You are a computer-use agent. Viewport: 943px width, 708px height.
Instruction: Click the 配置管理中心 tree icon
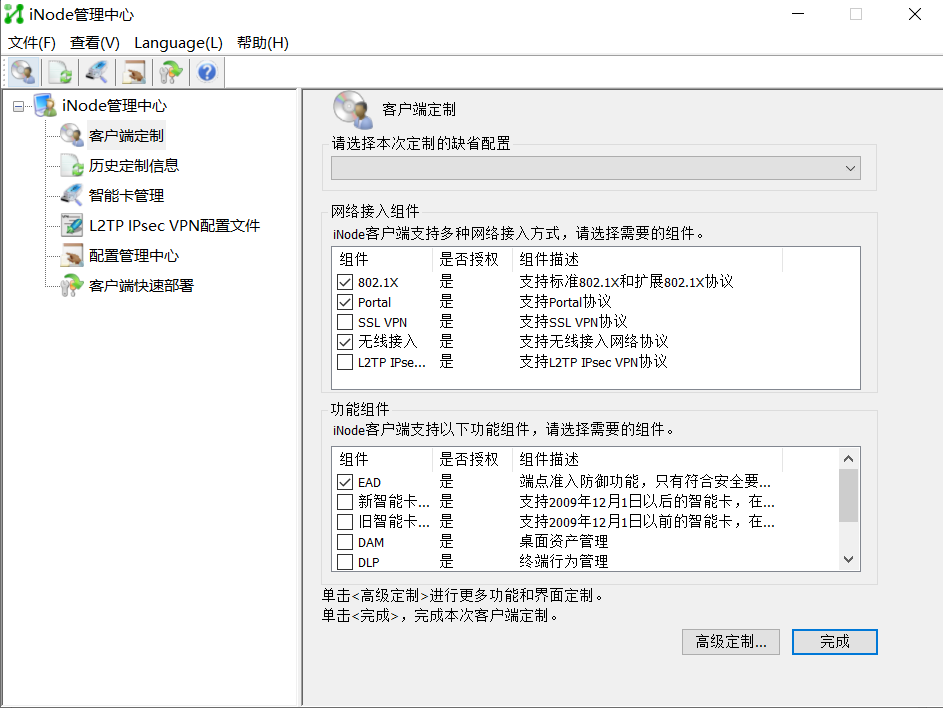pos(72,256)
